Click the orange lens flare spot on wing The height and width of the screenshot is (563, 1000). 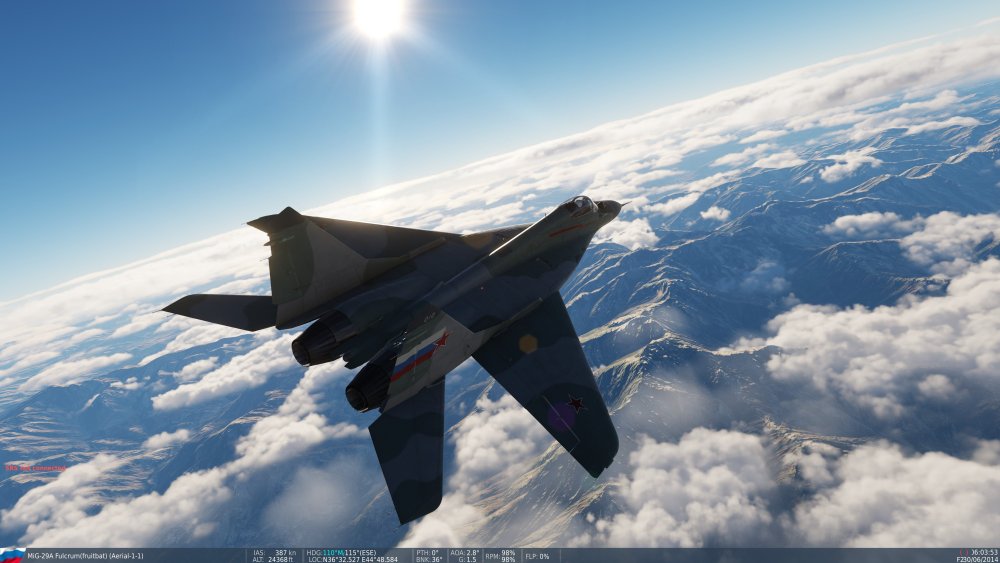tap(528, 343)
